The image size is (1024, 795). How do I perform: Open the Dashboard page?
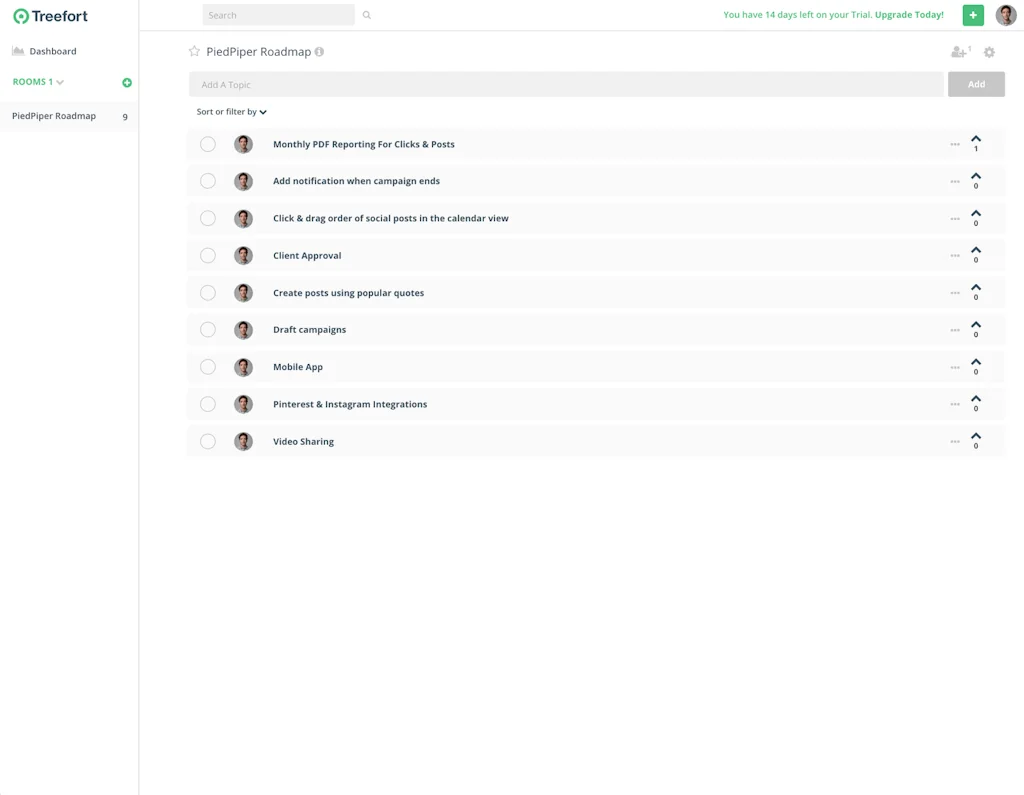click(52, 51)
